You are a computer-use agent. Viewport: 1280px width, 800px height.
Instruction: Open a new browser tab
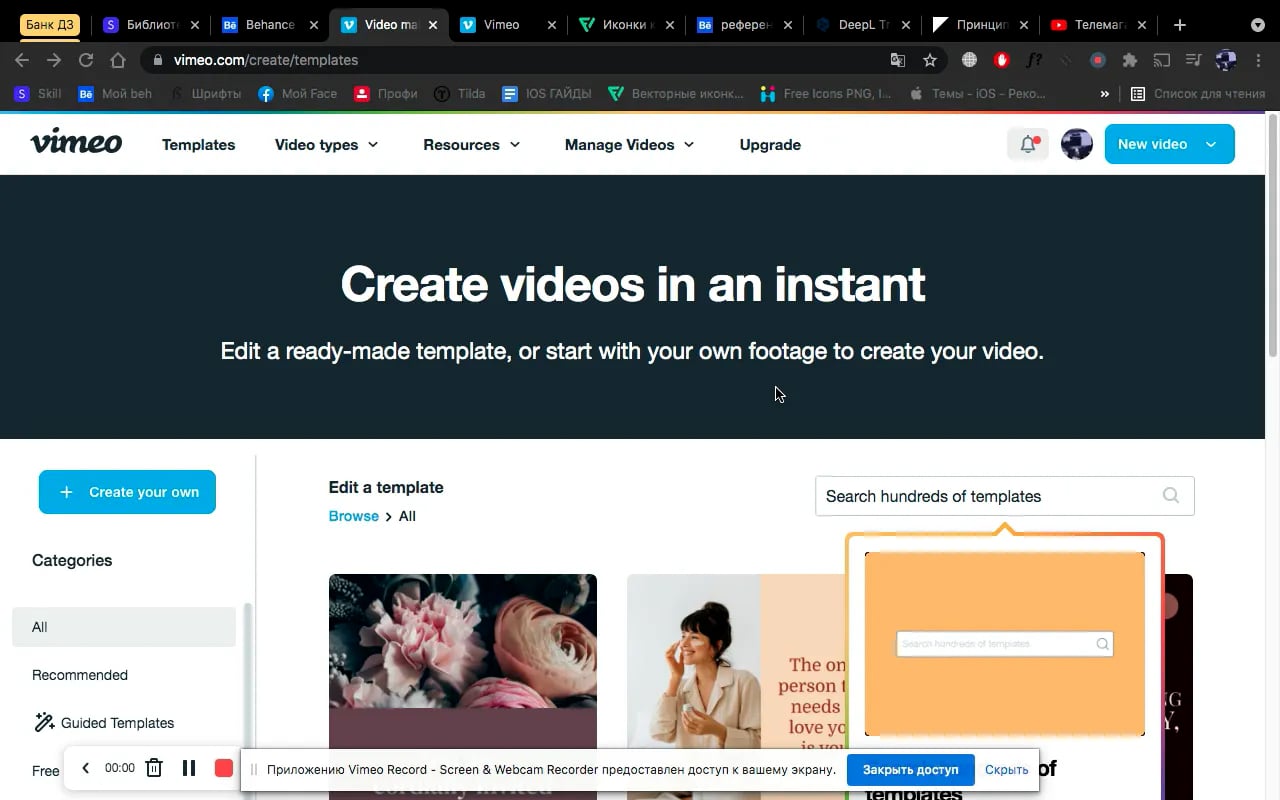[1180, 25]
